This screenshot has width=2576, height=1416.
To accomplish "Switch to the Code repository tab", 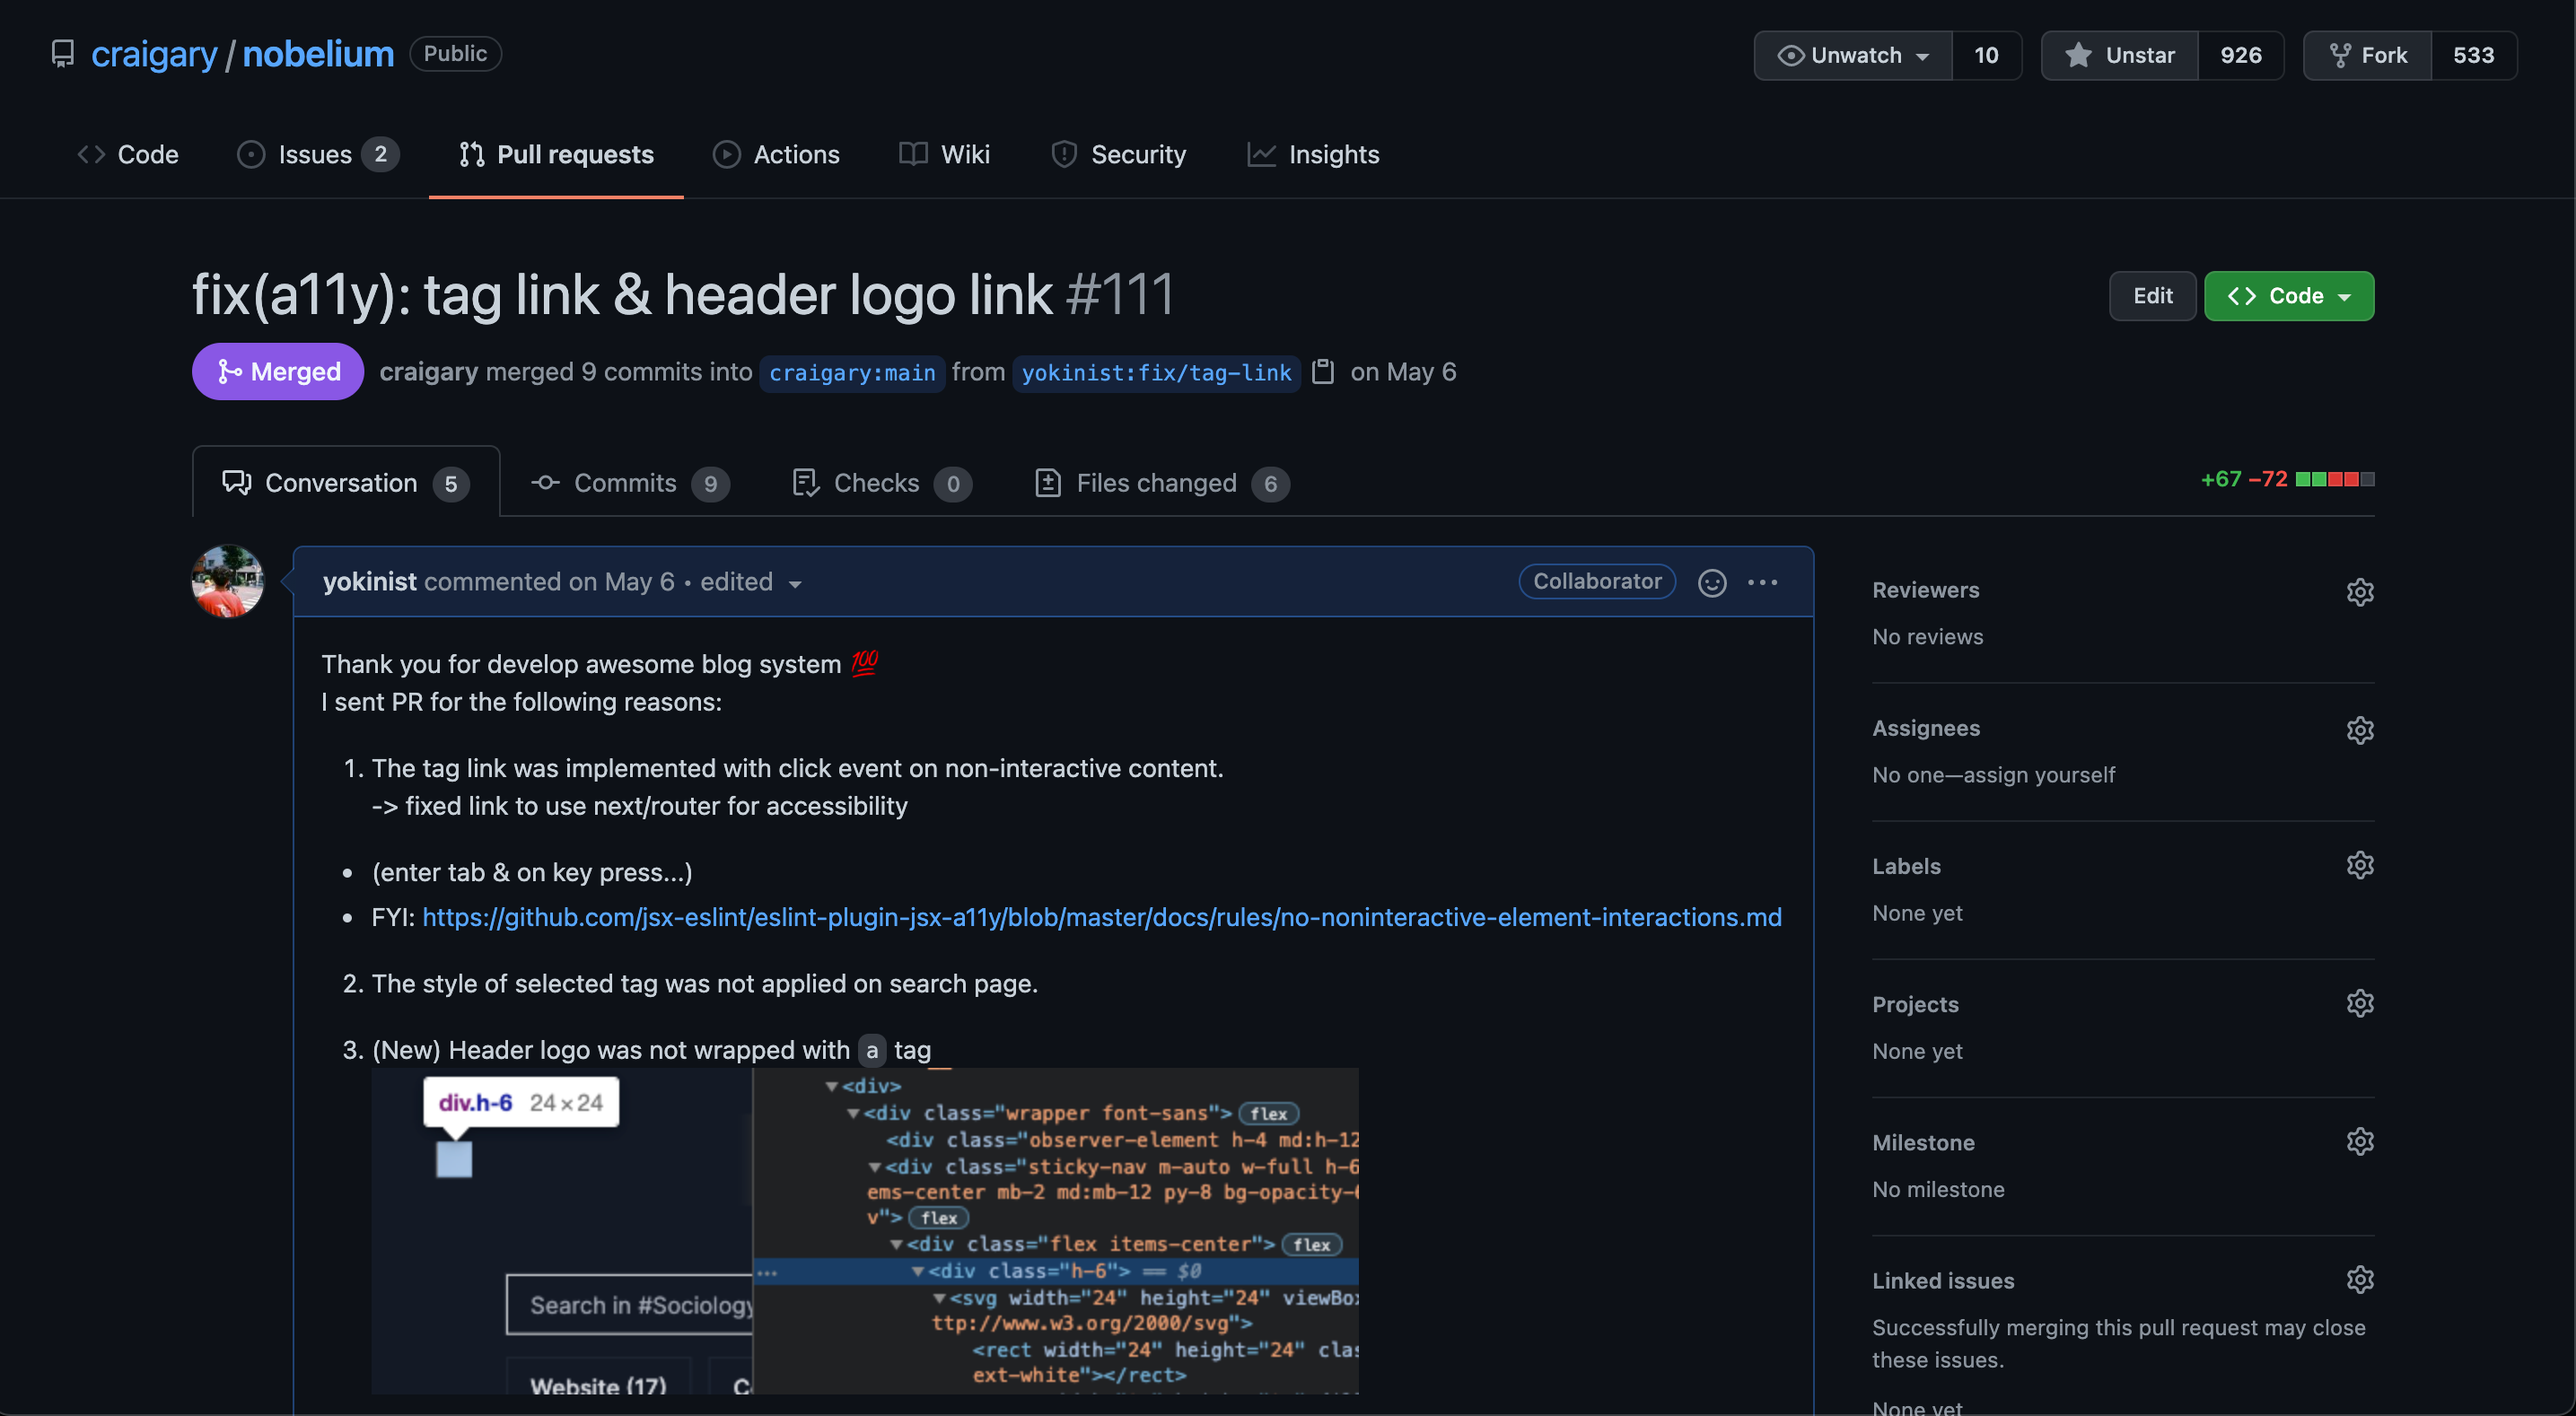I will point(128,154).
